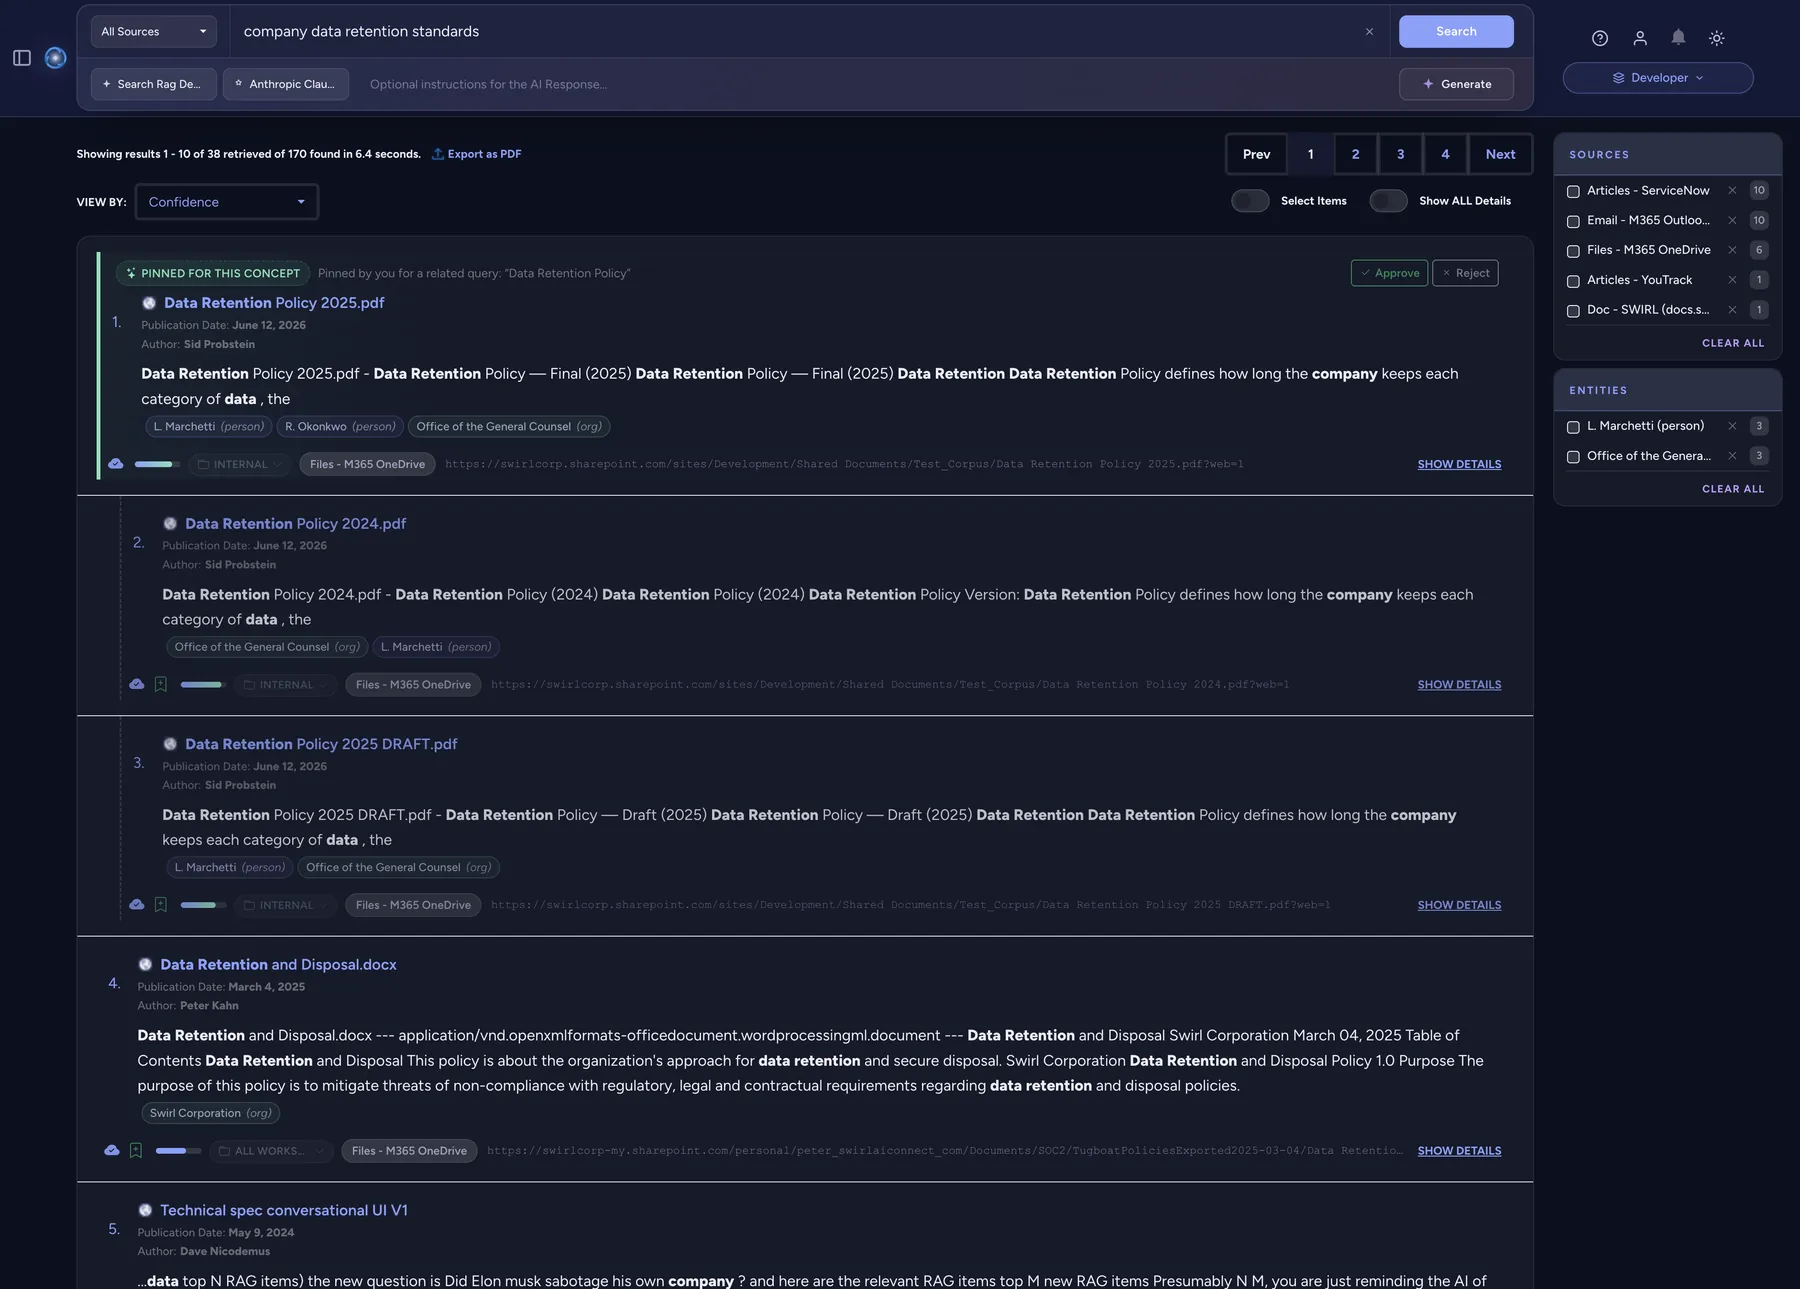Click bookmark icon on Data Retention Policy 2024 result
The image size is (1800, 1289).
coord(160,685)
